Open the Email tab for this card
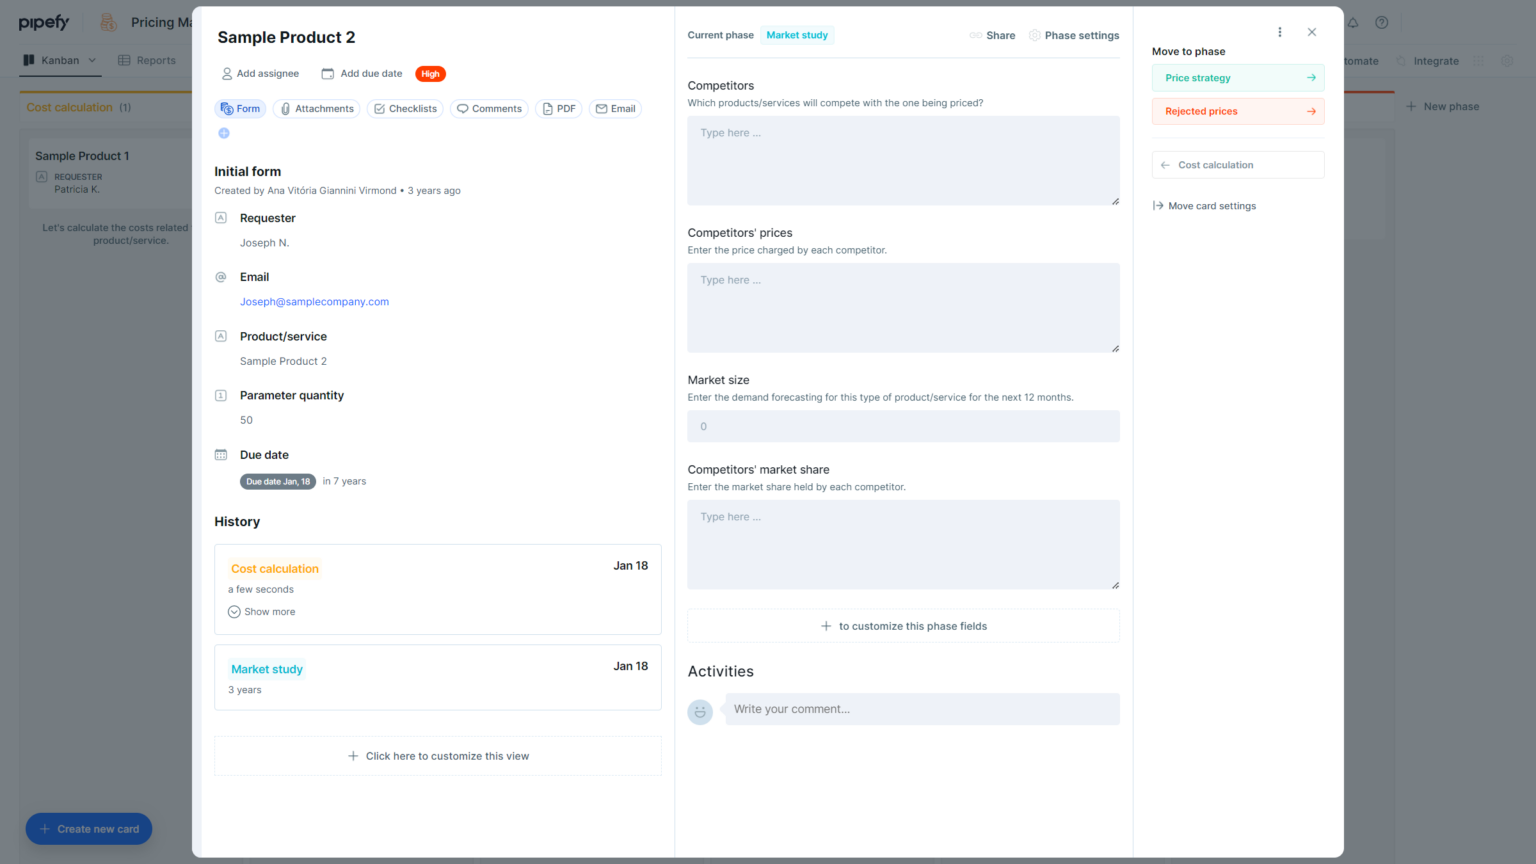Screen dimensions: 1536x864 click(615, 108)
